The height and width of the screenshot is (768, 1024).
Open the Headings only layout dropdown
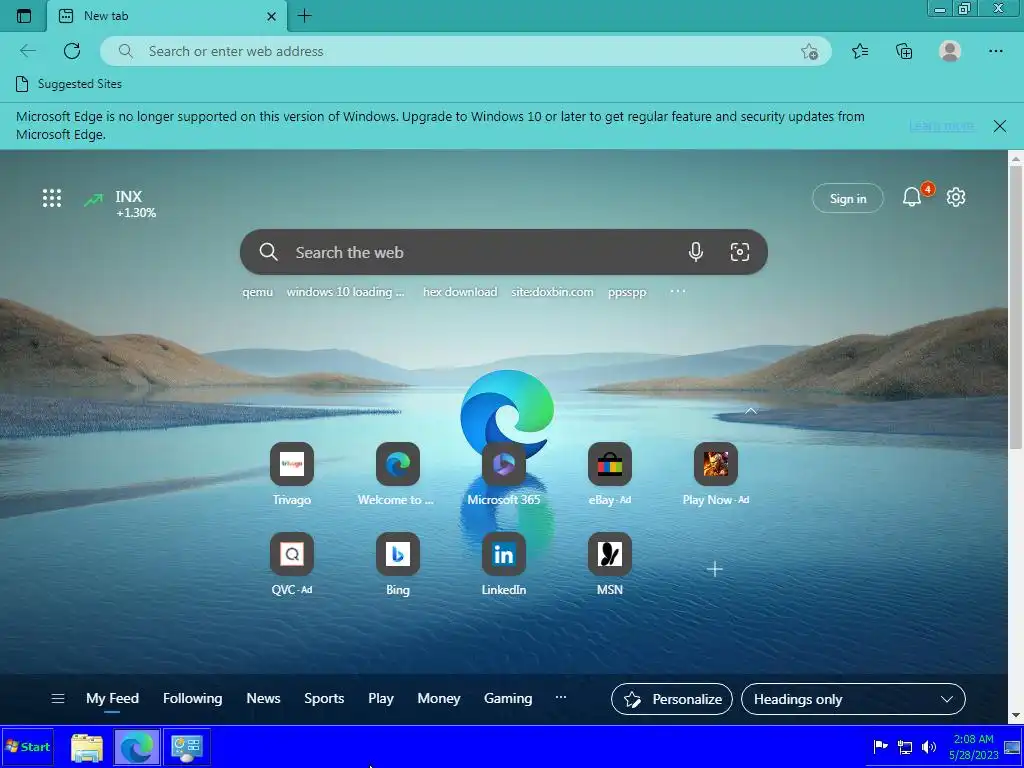pyautogui.click(x=853, y=699)
